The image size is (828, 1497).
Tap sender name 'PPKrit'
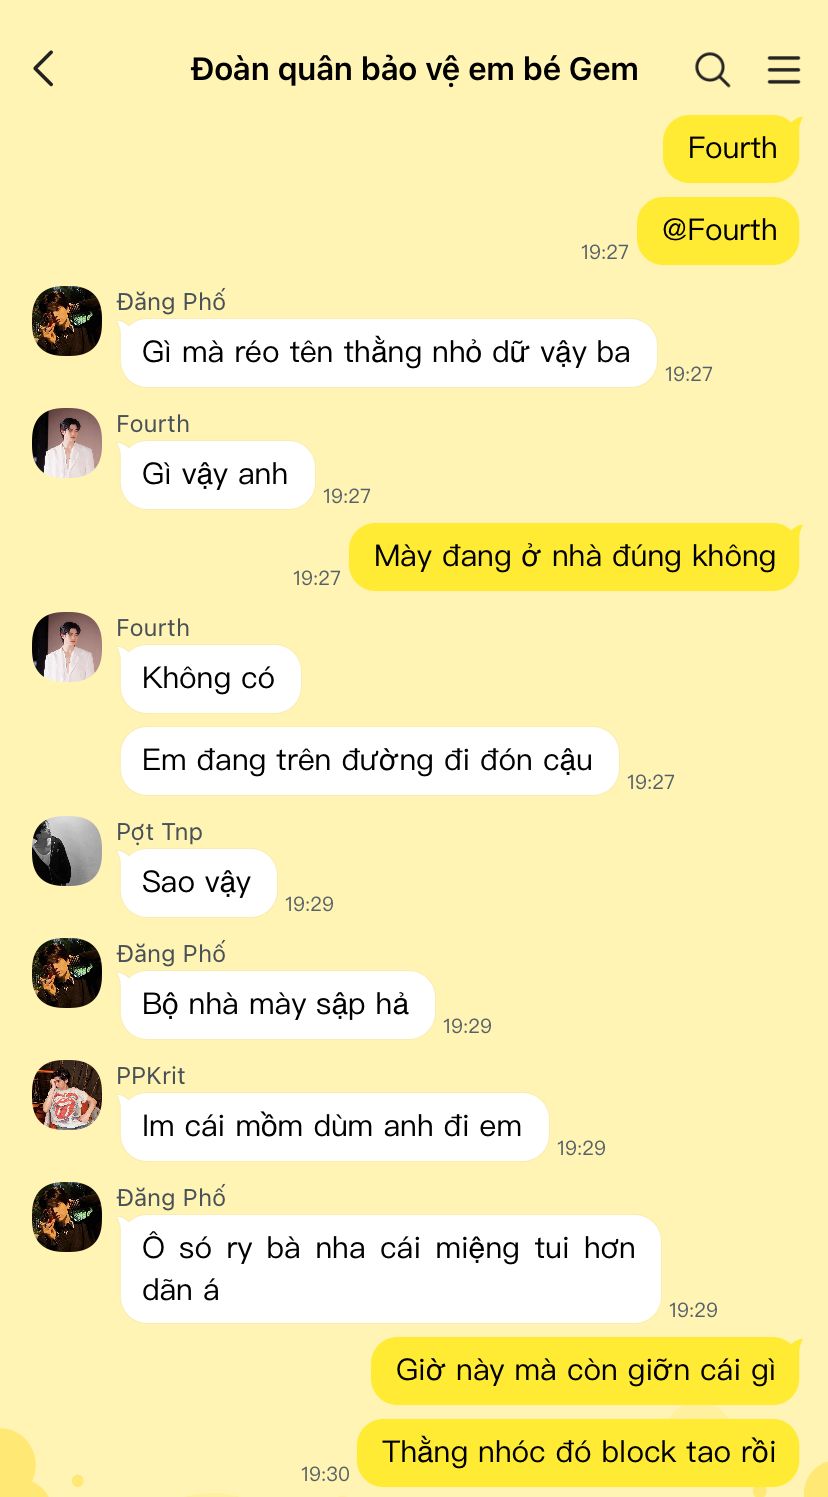151,1076
